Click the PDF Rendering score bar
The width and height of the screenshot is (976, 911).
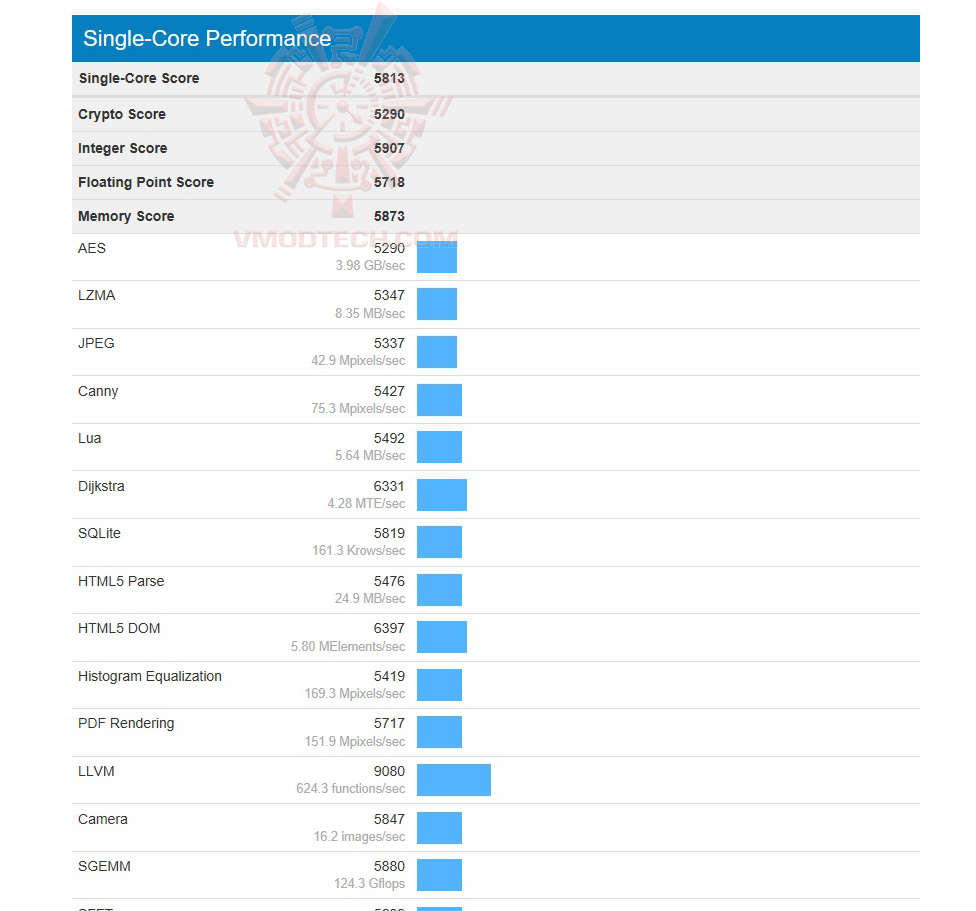point(439,732)
